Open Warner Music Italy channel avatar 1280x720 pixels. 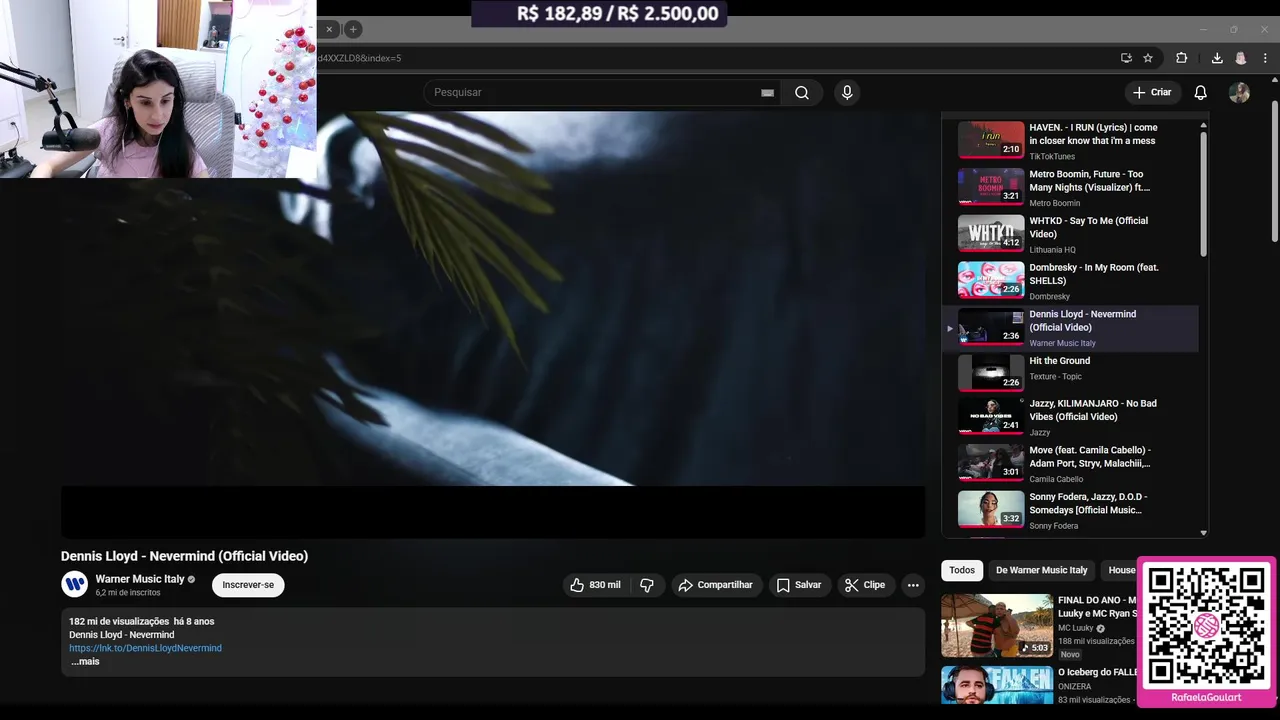tap(74, 584)
